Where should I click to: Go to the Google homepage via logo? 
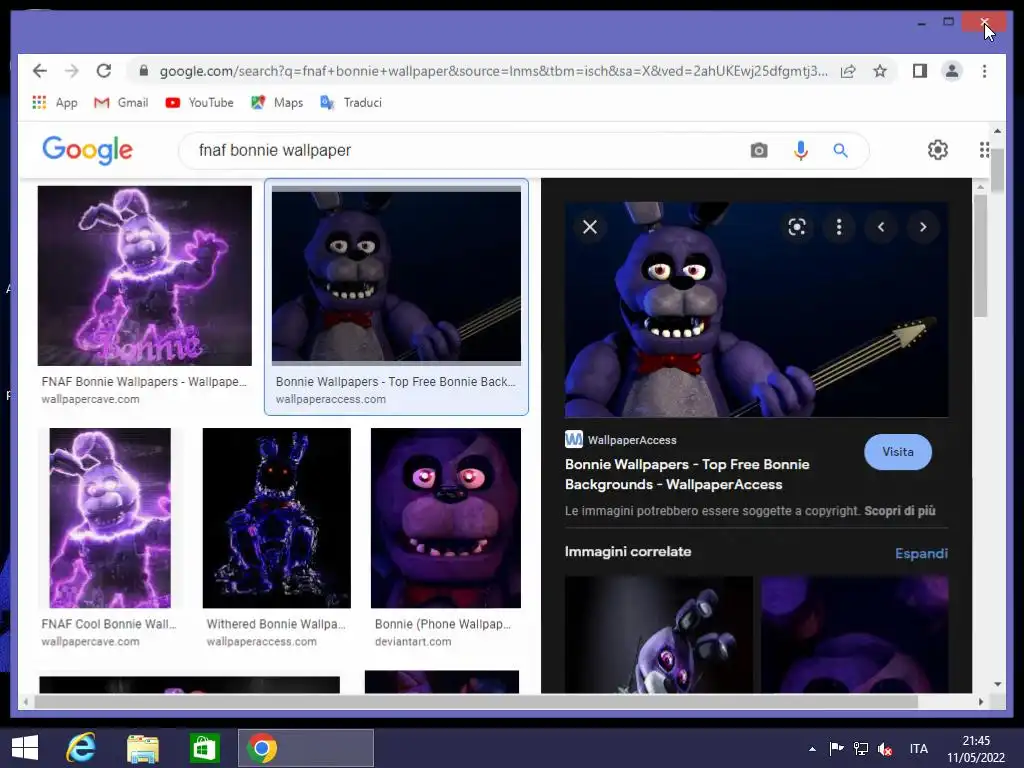[88, 150]
